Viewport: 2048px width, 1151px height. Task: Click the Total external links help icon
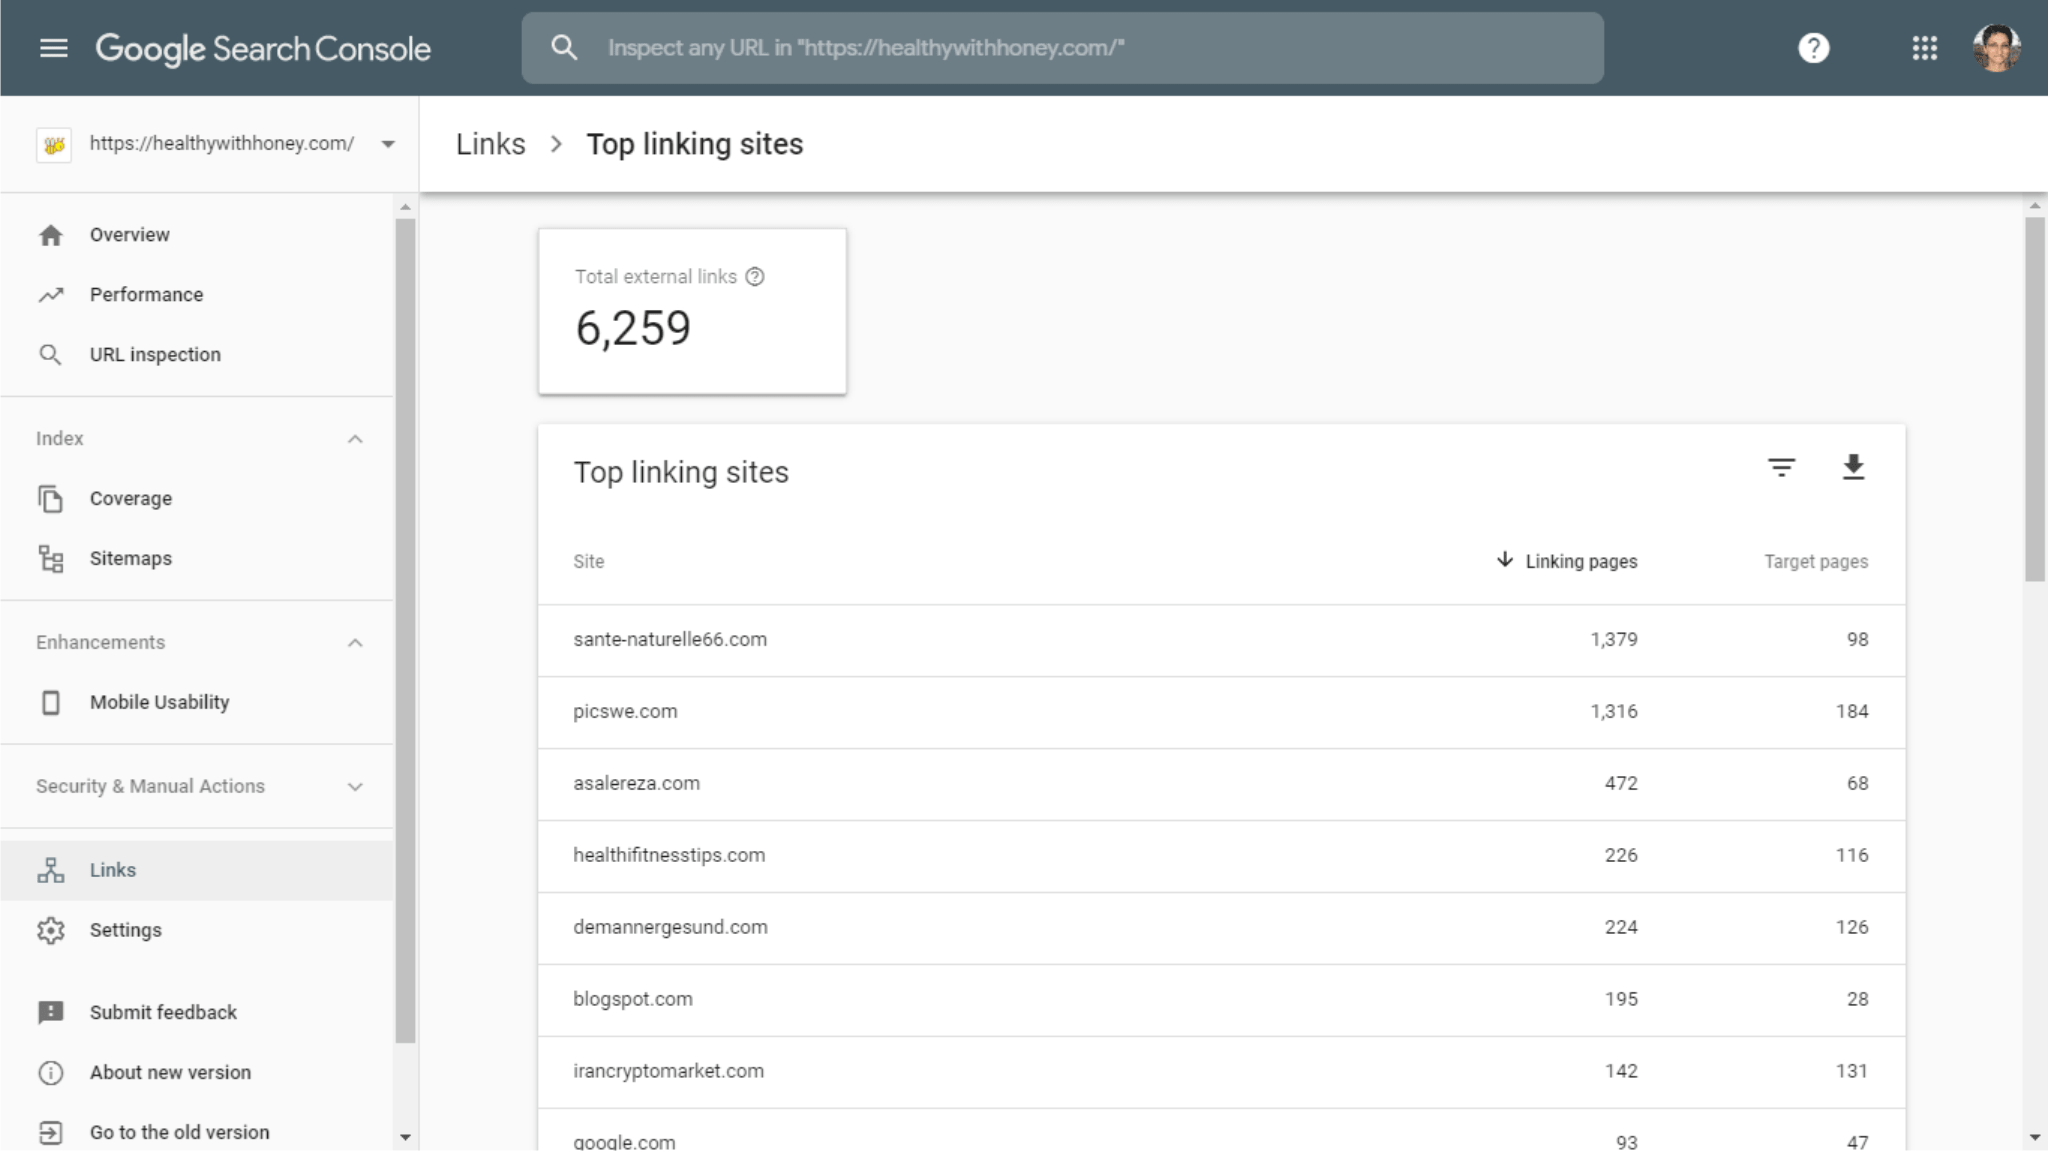pyautogui.click(x=755, y=277)
